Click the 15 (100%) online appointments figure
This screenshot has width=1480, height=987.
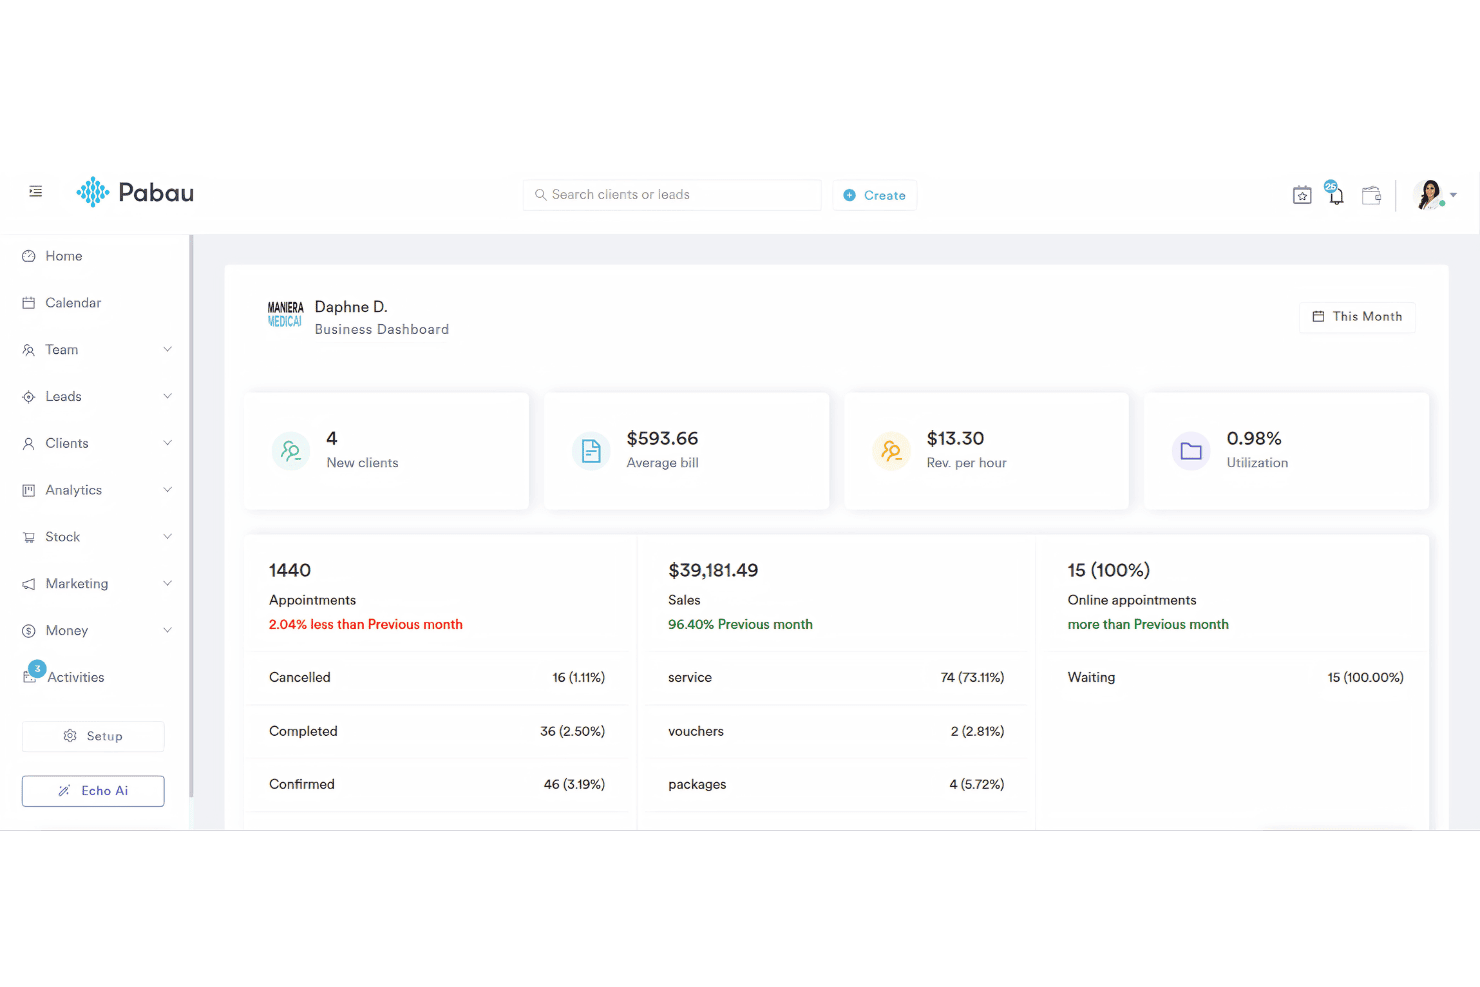[1109, 570]
